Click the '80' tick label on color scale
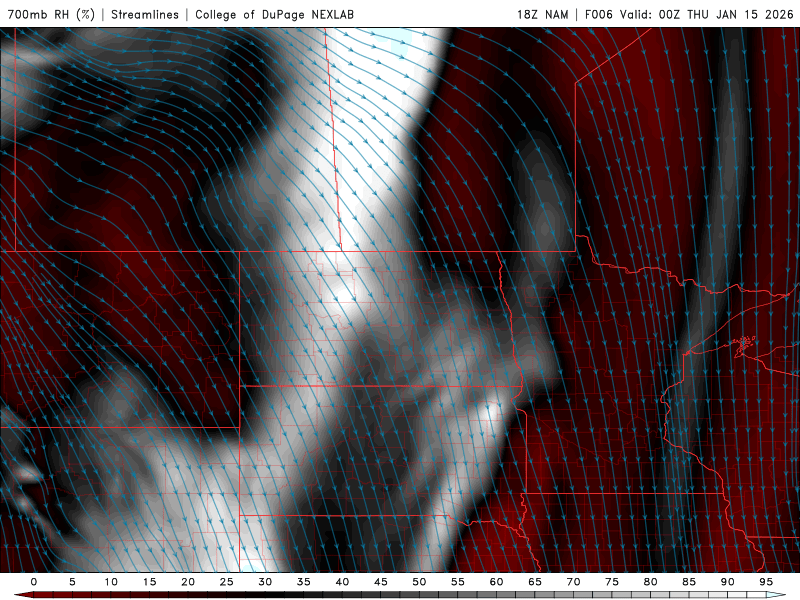The width and height of the screenshot is (800, 600). point(650,582)
